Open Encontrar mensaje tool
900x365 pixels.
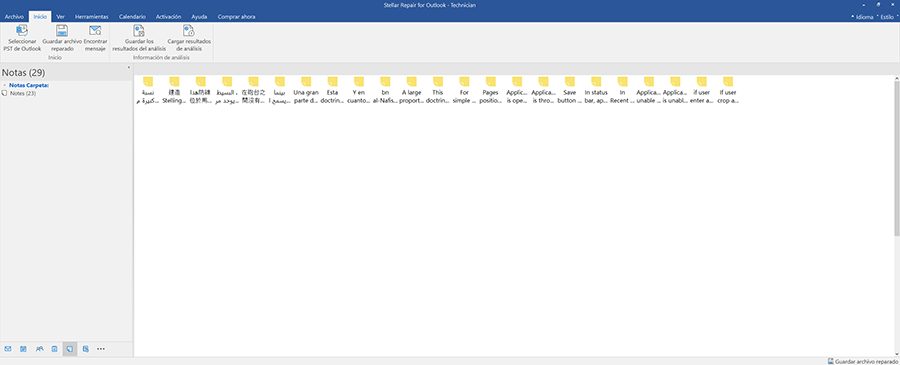click(95, 38)
